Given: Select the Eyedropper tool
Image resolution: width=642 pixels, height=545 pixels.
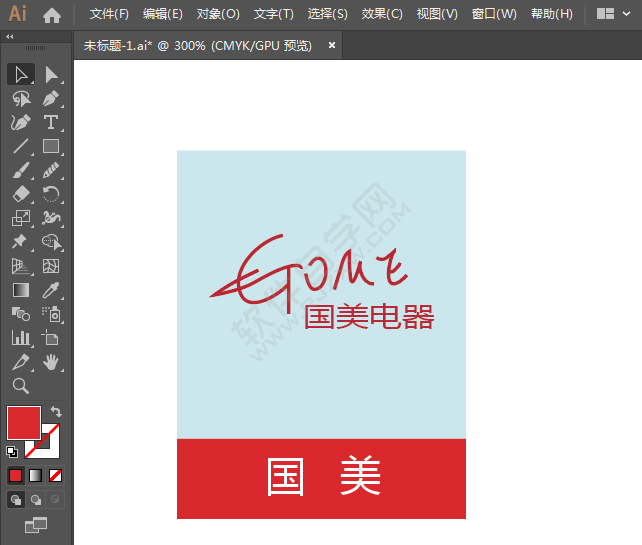Looking at the screenshot, I should (x=51, y=290).
